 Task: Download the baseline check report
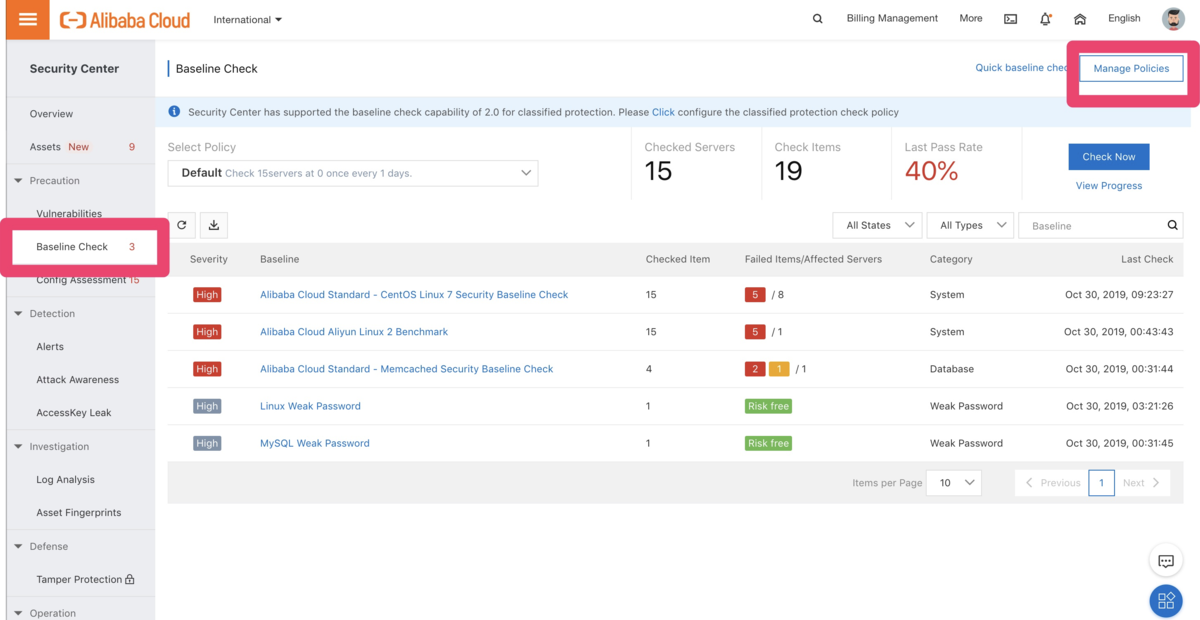214,225
